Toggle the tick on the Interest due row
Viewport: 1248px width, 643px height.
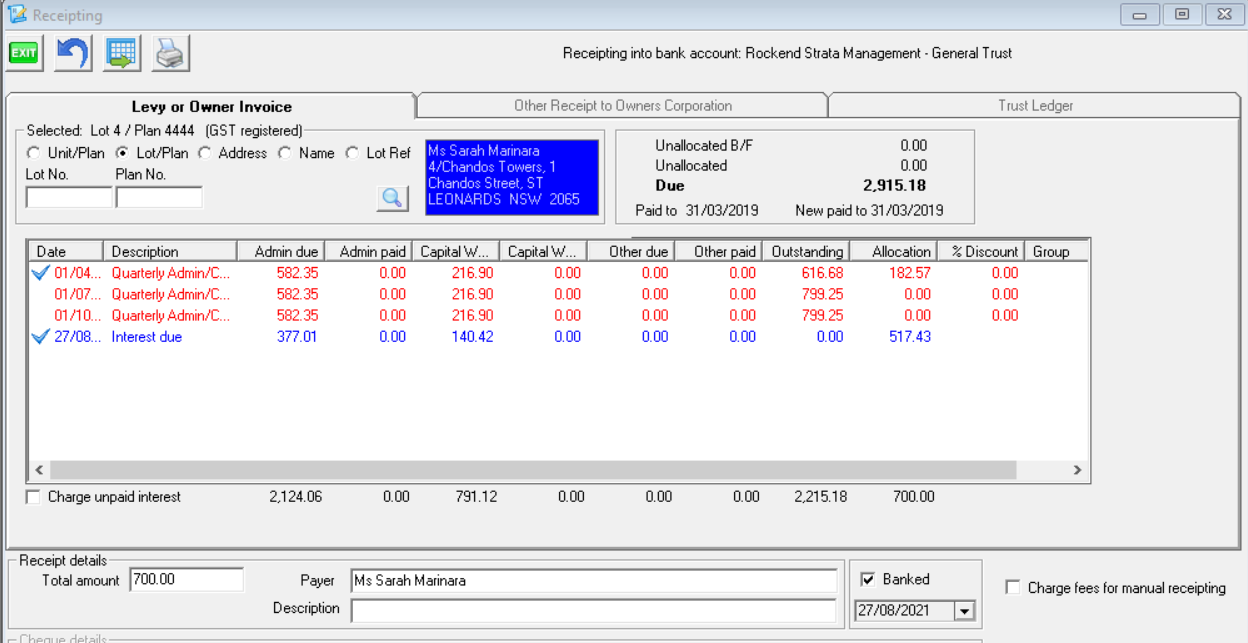click(x=41, y=337)
